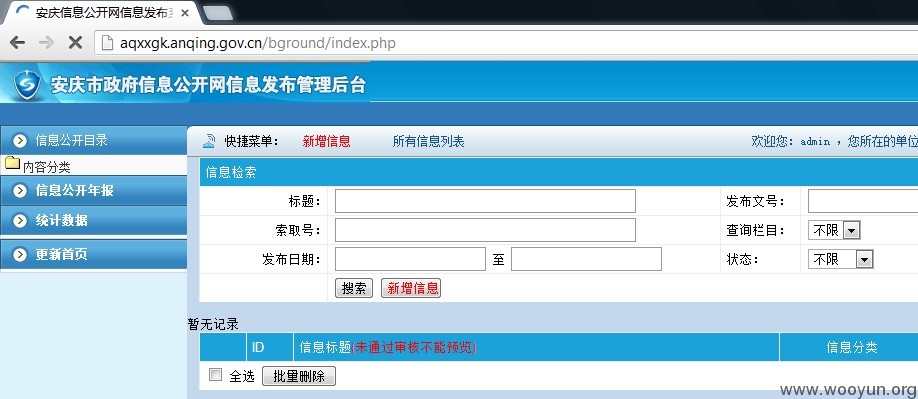918x399 pixels.
Task: Focus the 索取号 input field
Action: point(485,230)
